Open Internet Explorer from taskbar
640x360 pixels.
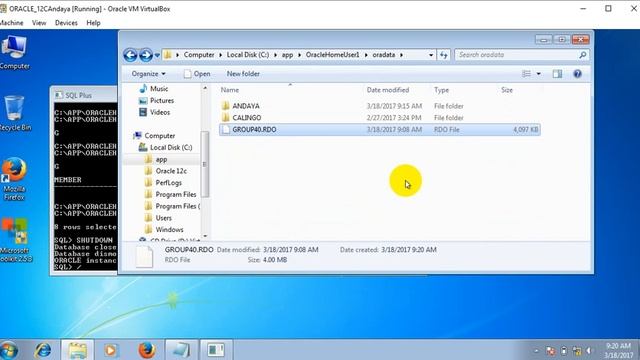pos(43,350)
